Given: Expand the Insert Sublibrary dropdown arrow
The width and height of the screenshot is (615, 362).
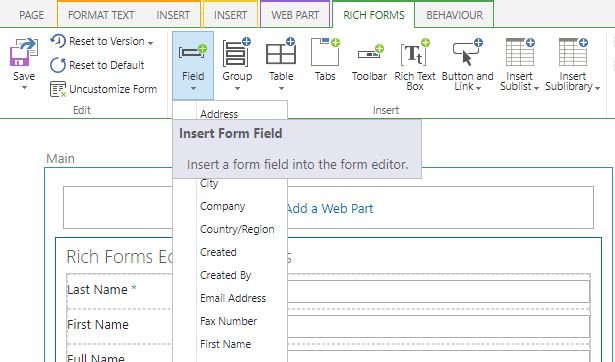Looking at the screenshot, I should pyautogui.click(x=597, y=88).
